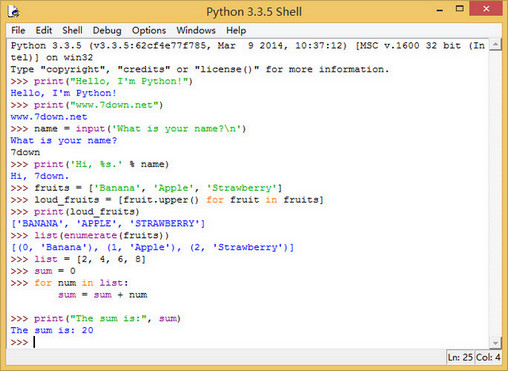The width and height of the screenshot is (508, 371).
Task: Click the 'Type "copyright", "credits"' info line
Action: tap(200, 69)
